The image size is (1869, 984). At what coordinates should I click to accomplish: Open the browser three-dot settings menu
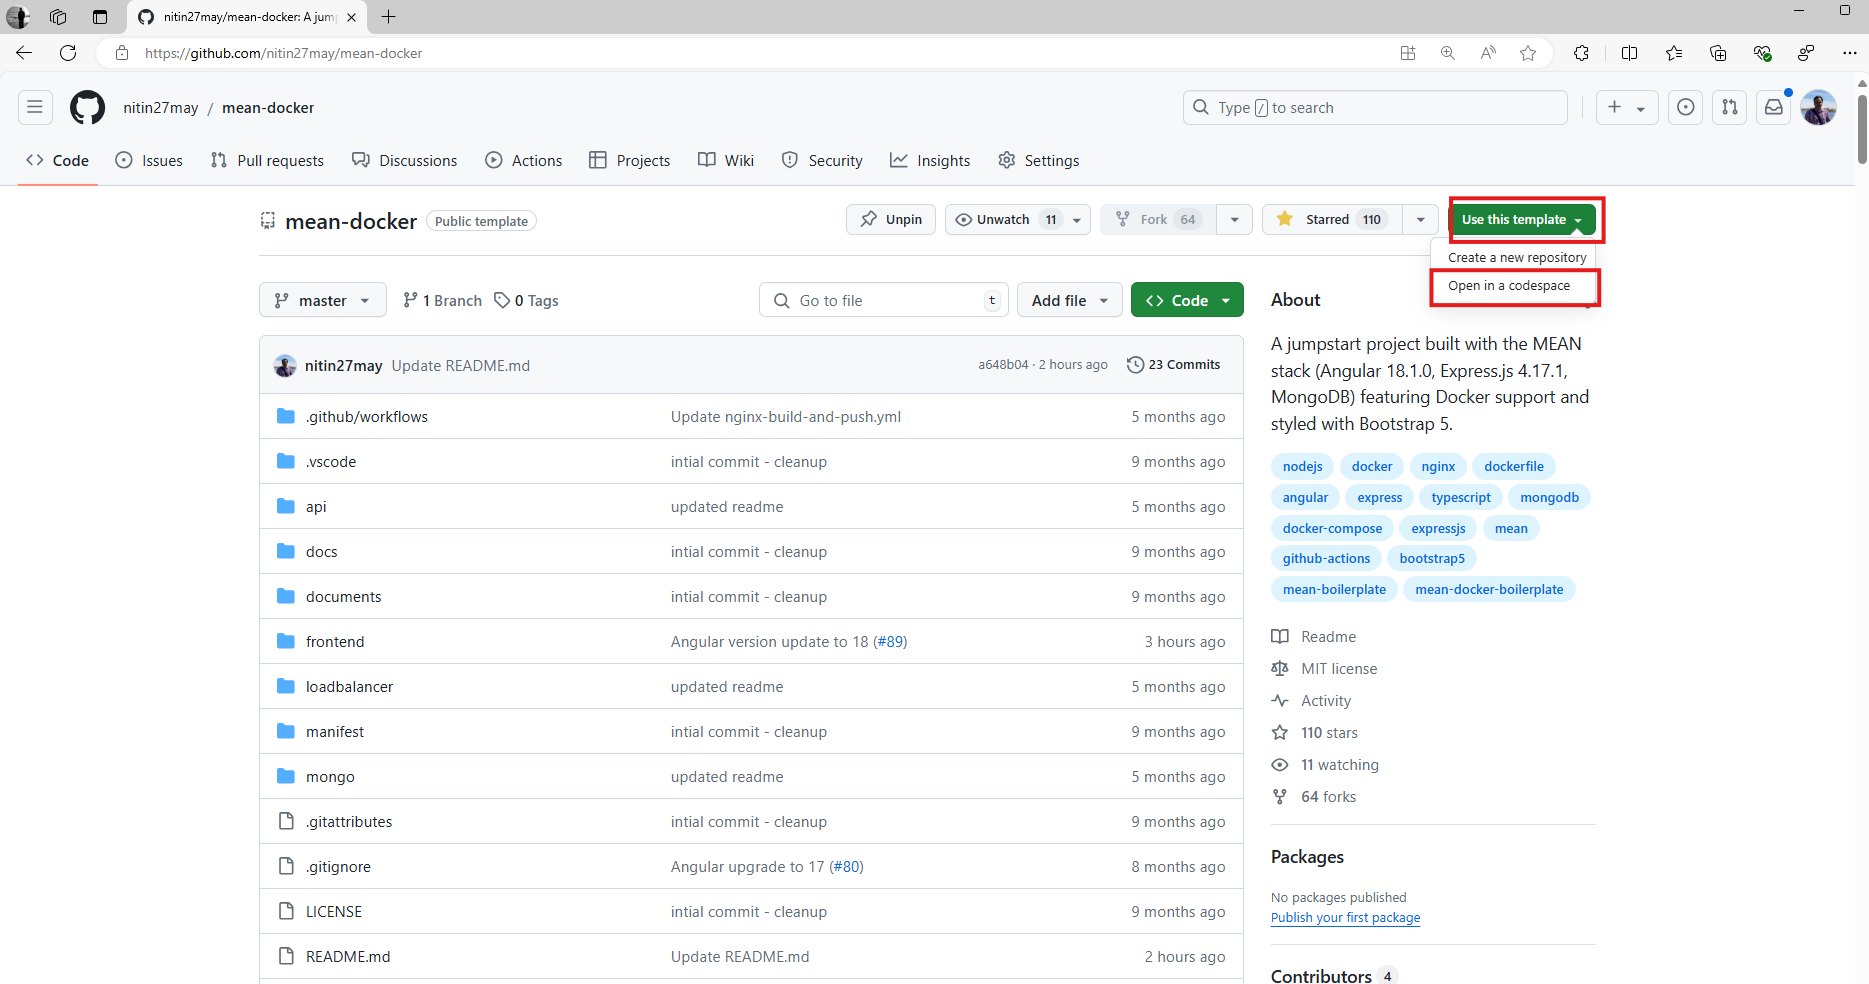click(x=1849, y=53)
